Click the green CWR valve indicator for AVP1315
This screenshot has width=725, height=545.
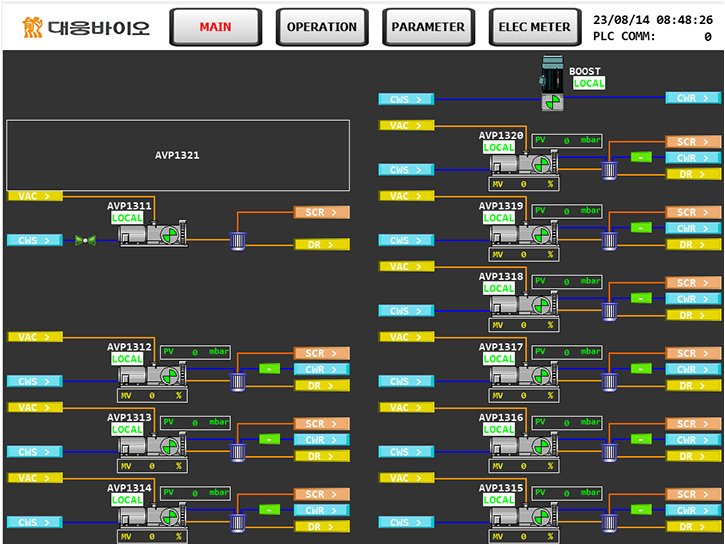point(641,509)
